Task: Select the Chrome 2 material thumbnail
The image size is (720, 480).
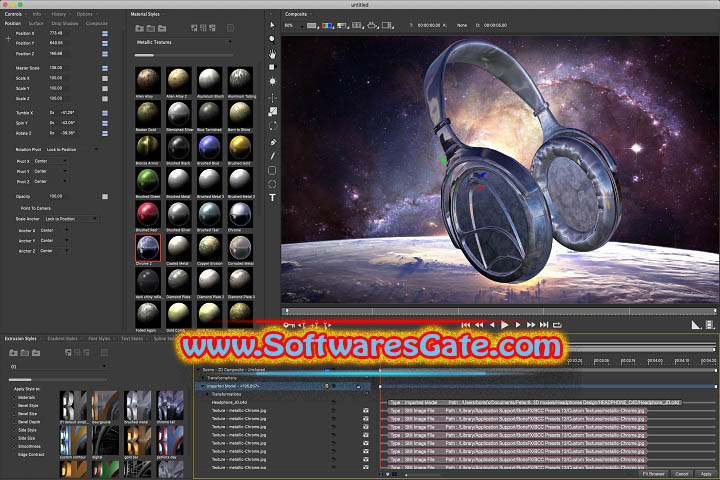Action: (148, 248)
